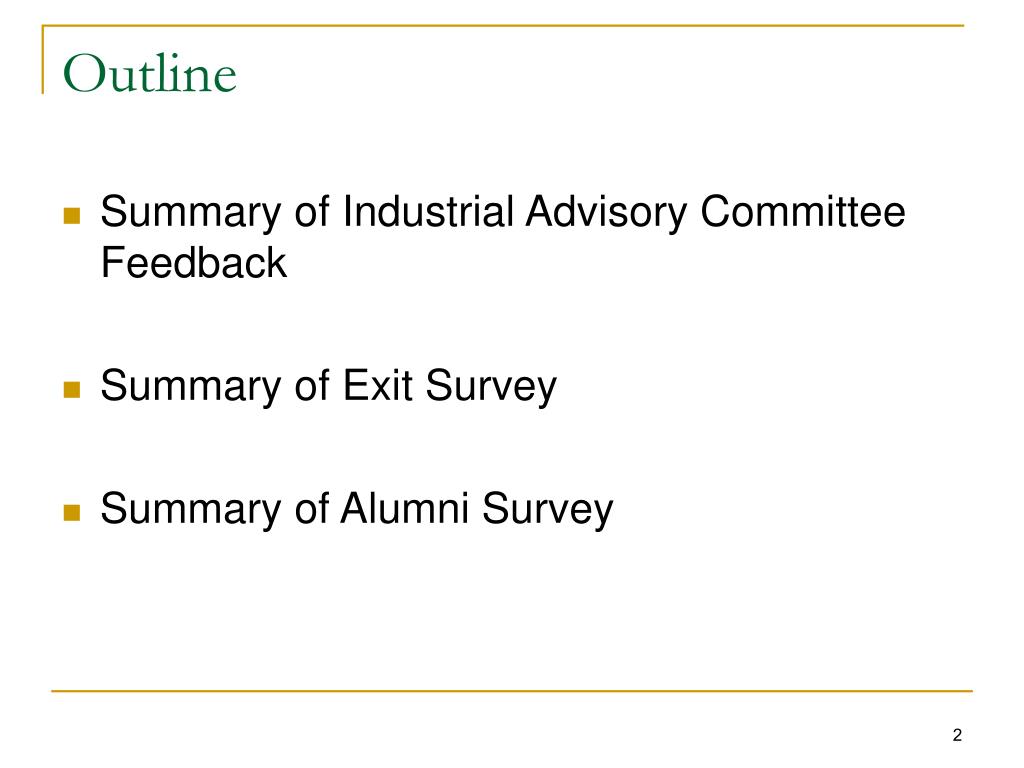
Task: Select the word Advisory in the first bullet
Action: 606,213
